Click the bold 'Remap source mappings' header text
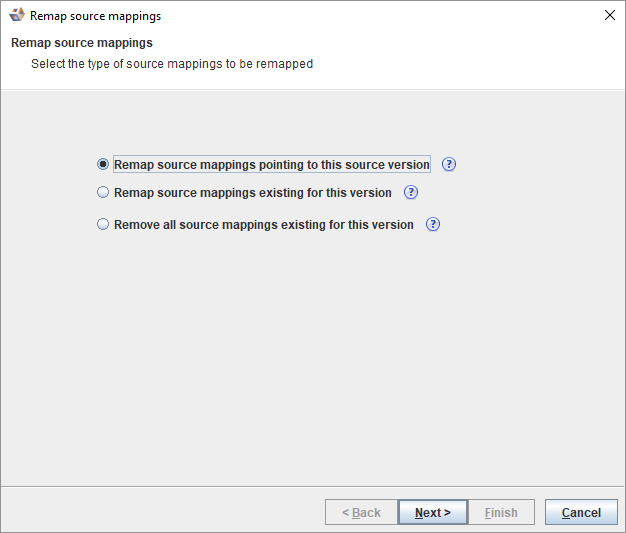The height and width of the screenshot is (533, 626). coord(82,43)
